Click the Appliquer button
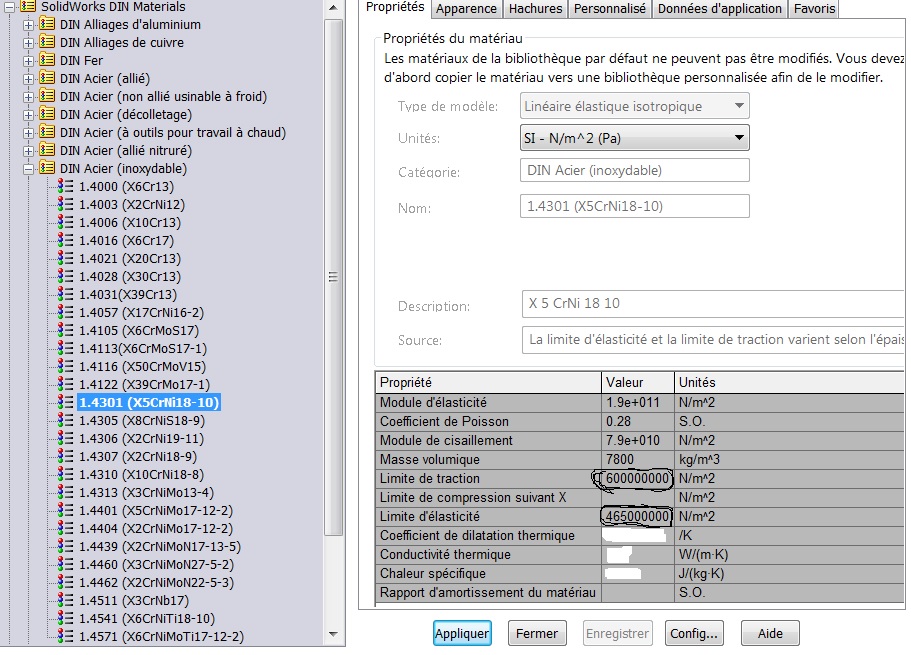911x655 pixels. tap(462, 633)
